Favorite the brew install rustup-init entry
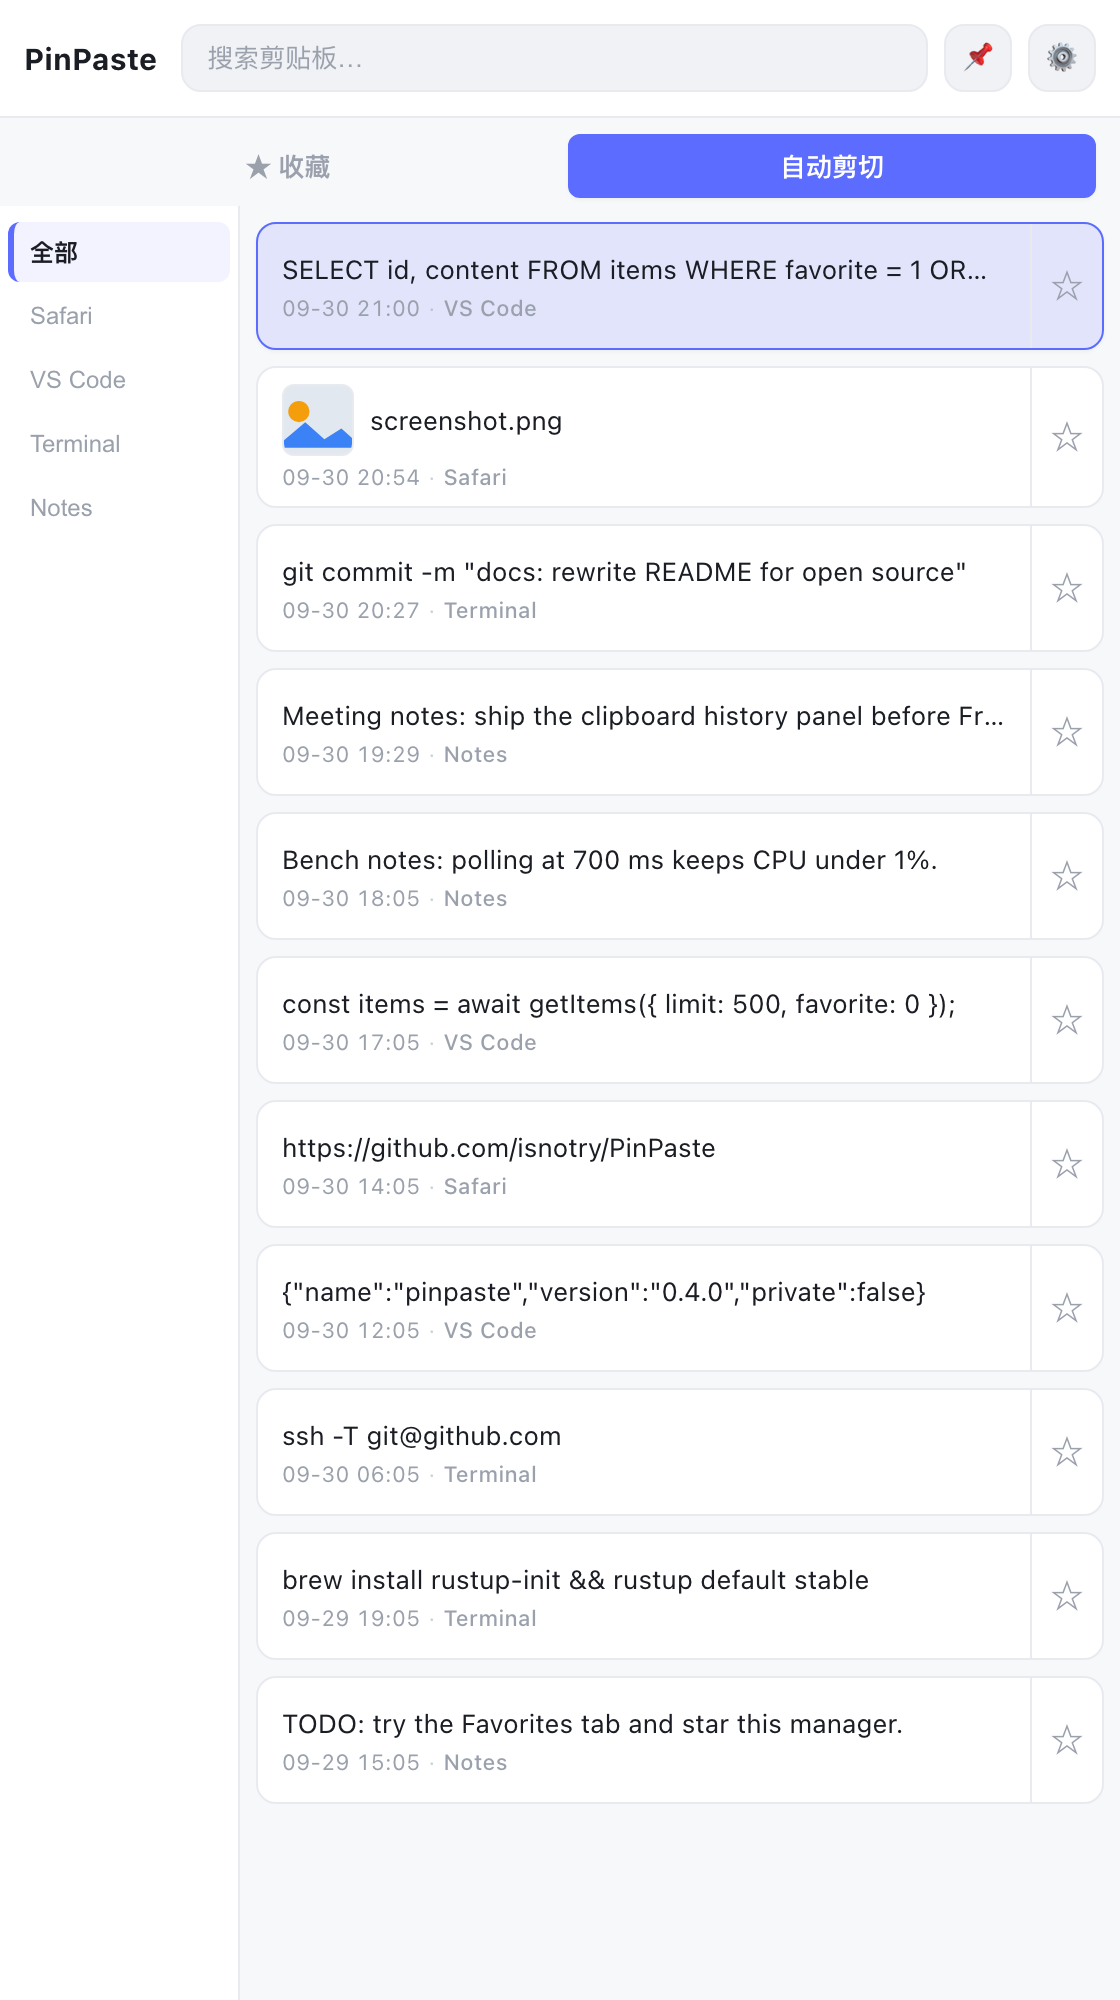The width and height of the screenshot is (1120, 2000). (x=1067, y=1596)
